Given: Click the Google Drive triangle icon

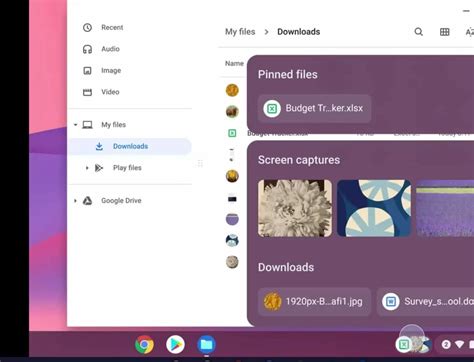Looking at the screenshot, I should 87,201.
